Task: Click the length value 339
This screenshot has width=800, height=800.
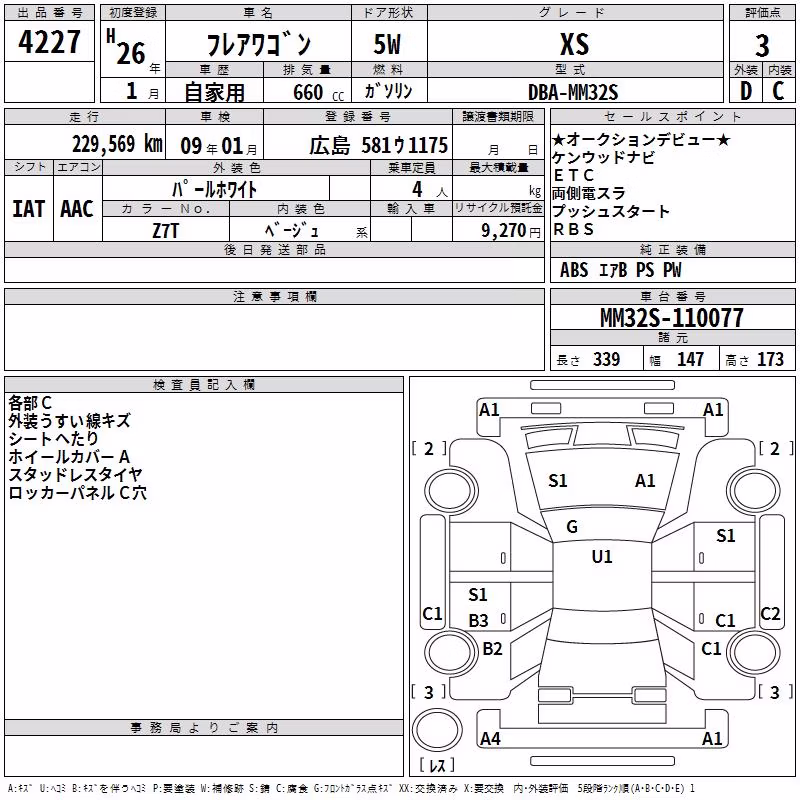Action: click(607, 360)
